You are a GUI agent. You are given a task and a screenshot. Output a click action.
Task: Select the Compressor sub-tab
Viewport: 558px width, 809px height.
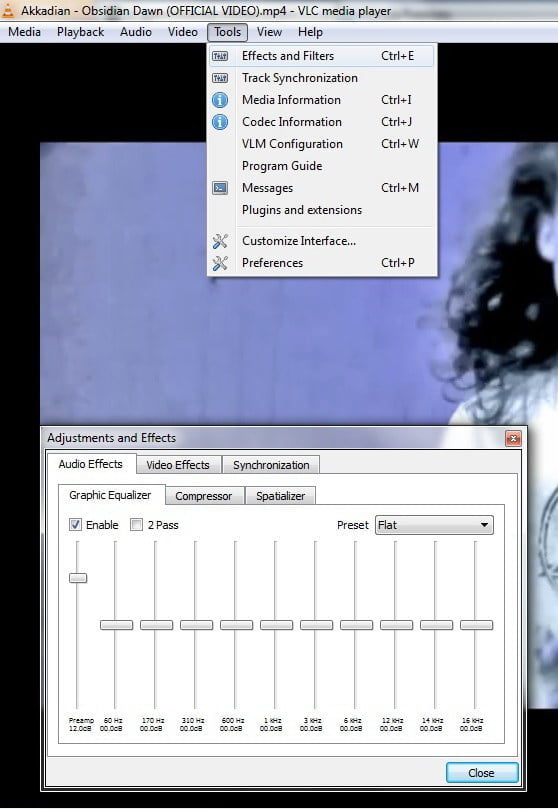(204, 496)
